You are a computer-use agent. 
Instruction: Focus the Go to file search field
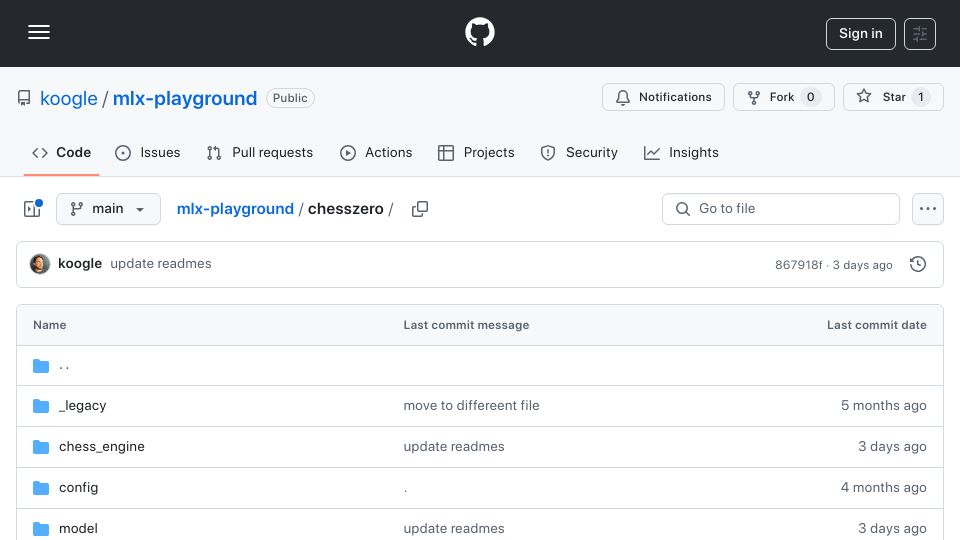coord(781,209)
